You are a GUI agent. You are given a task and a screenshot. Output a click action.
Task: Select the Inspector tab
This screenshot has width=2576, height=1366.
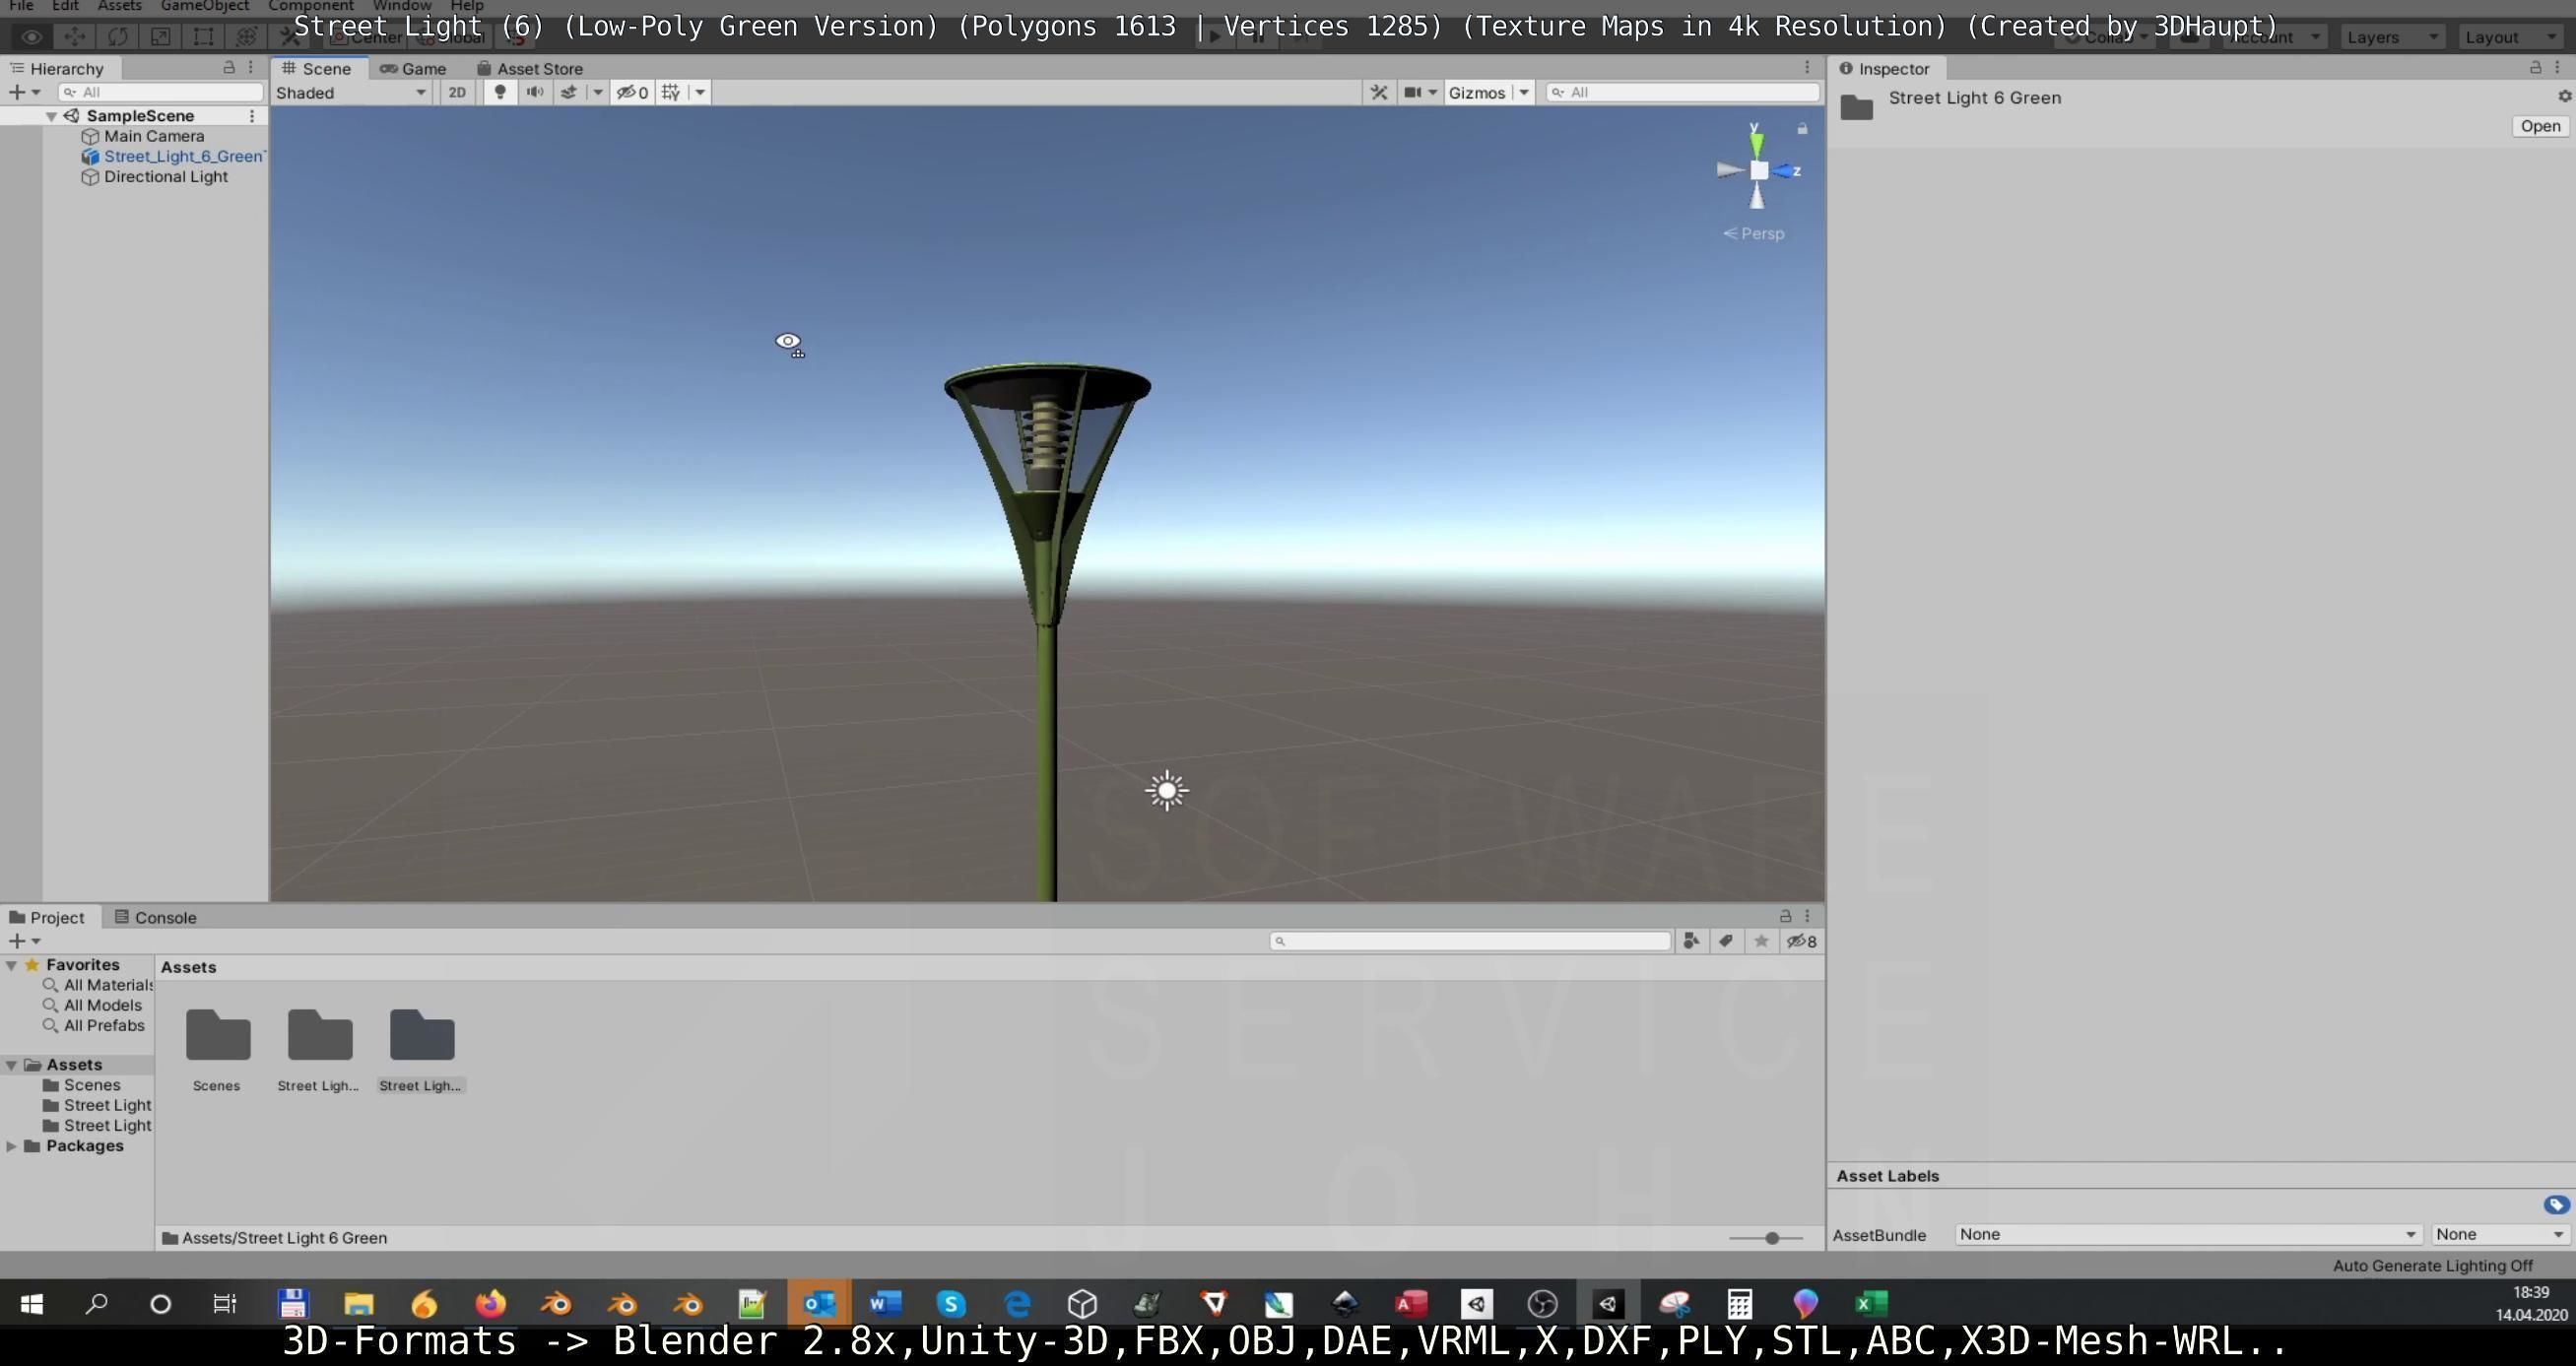point(1884,68)
